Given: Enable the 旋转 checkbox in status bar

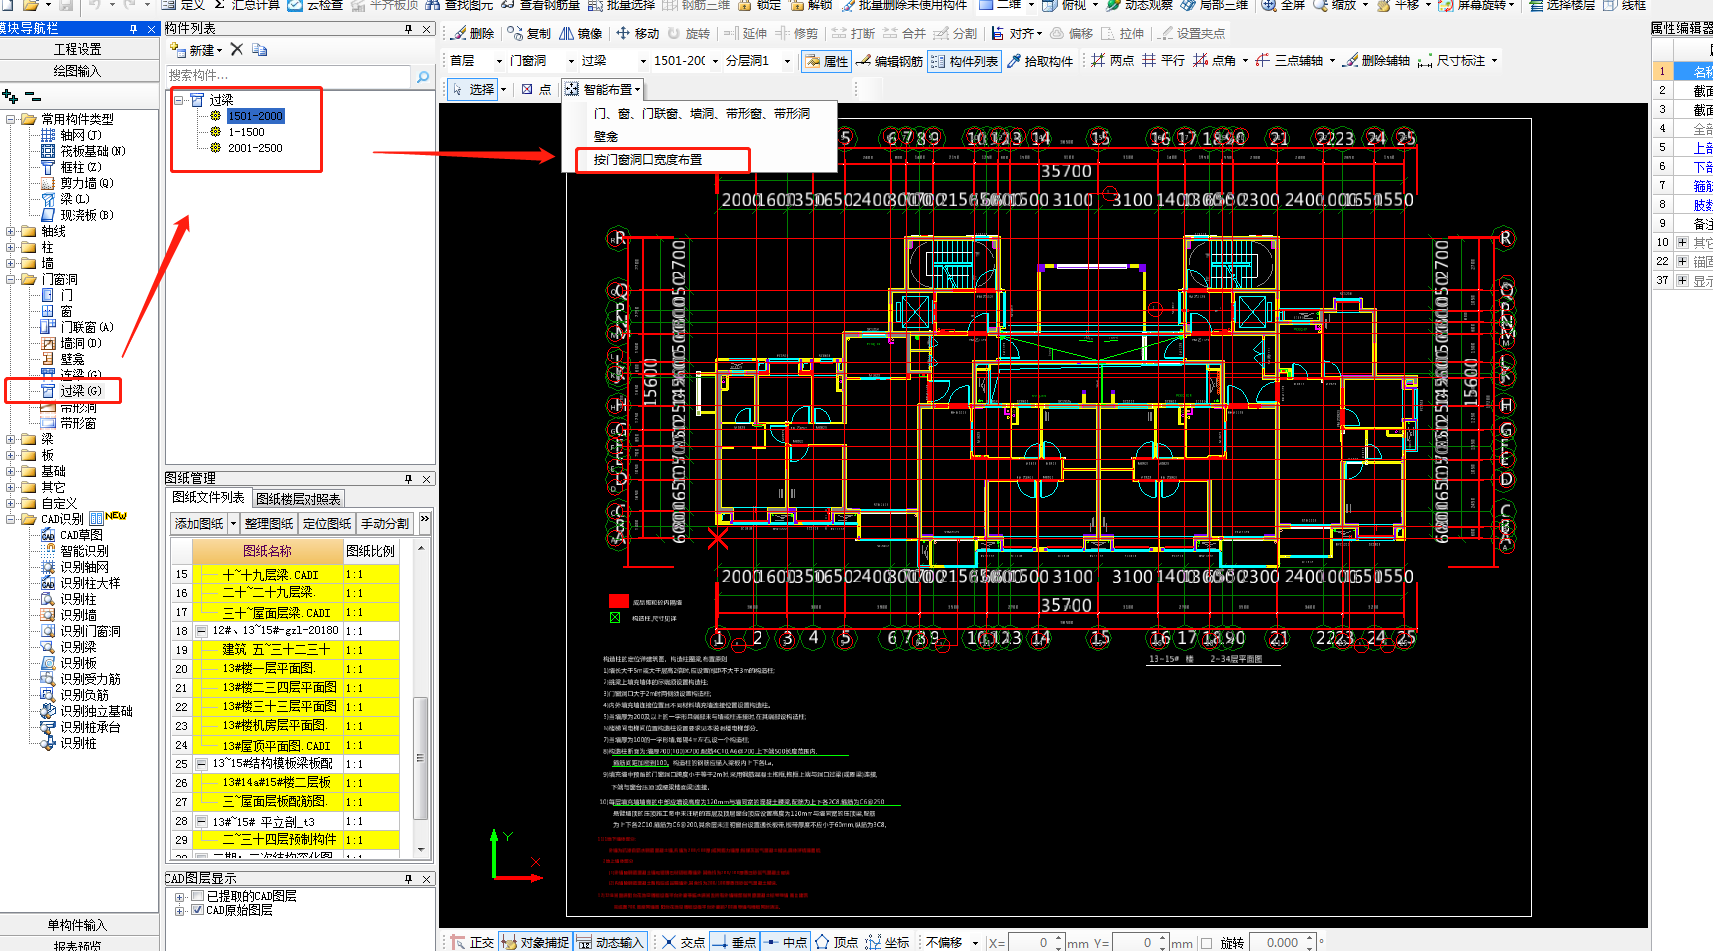Looking at the screenshot, I should point(1206,943).
